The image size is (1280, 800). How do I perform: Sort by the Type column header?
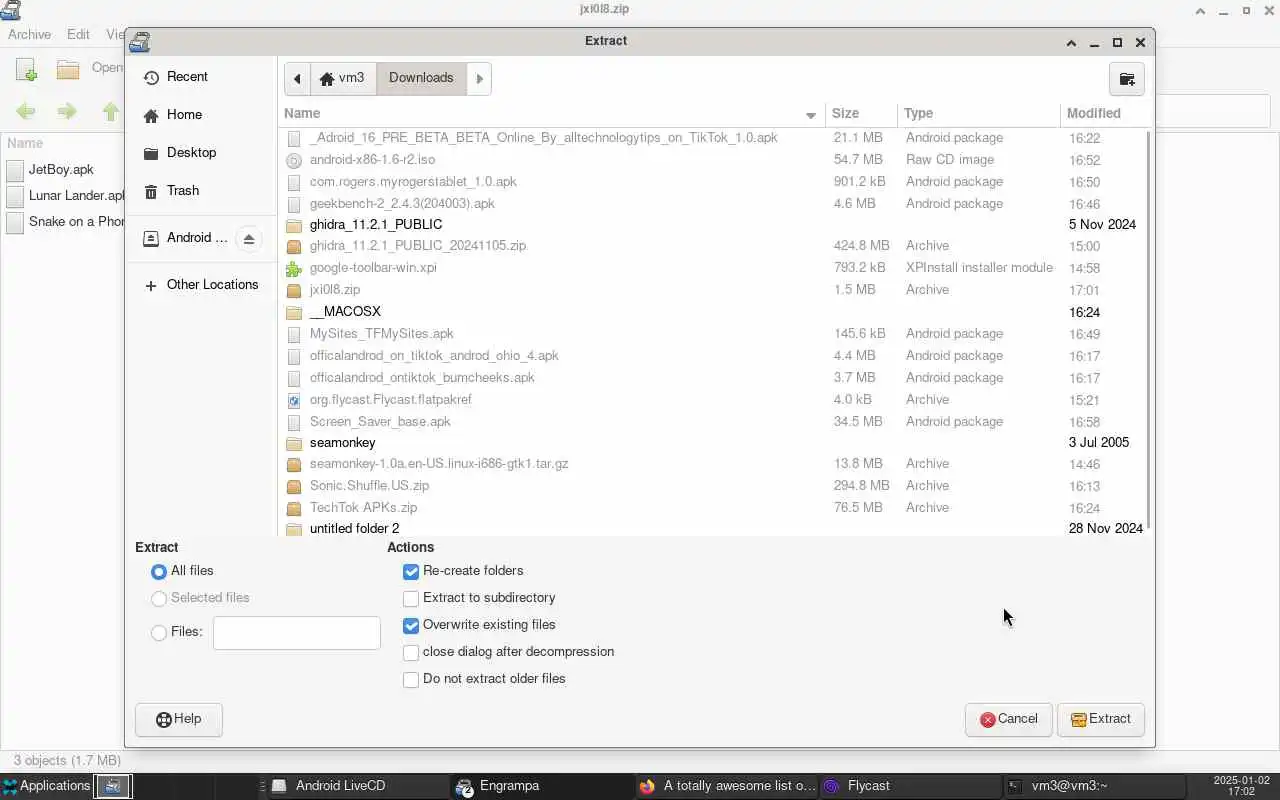point(979,114)
